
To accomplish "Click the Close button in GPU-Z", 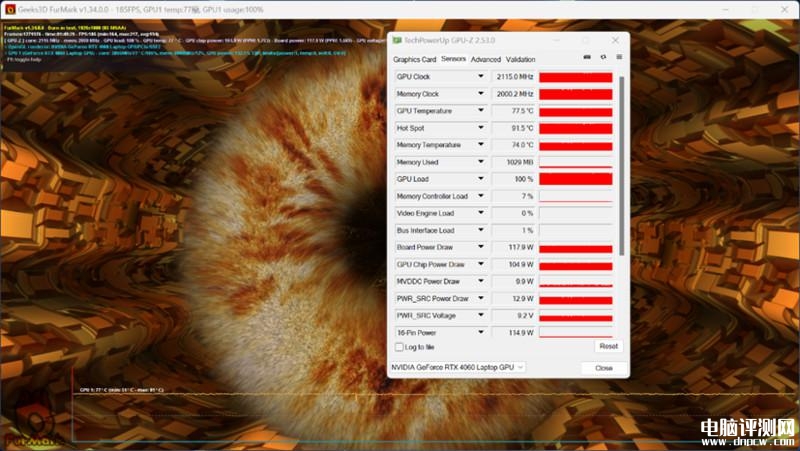I will point(604,368).
